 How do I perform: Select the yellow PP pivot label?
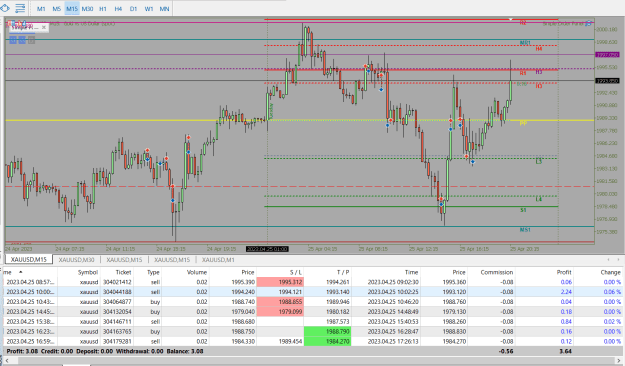523,123
